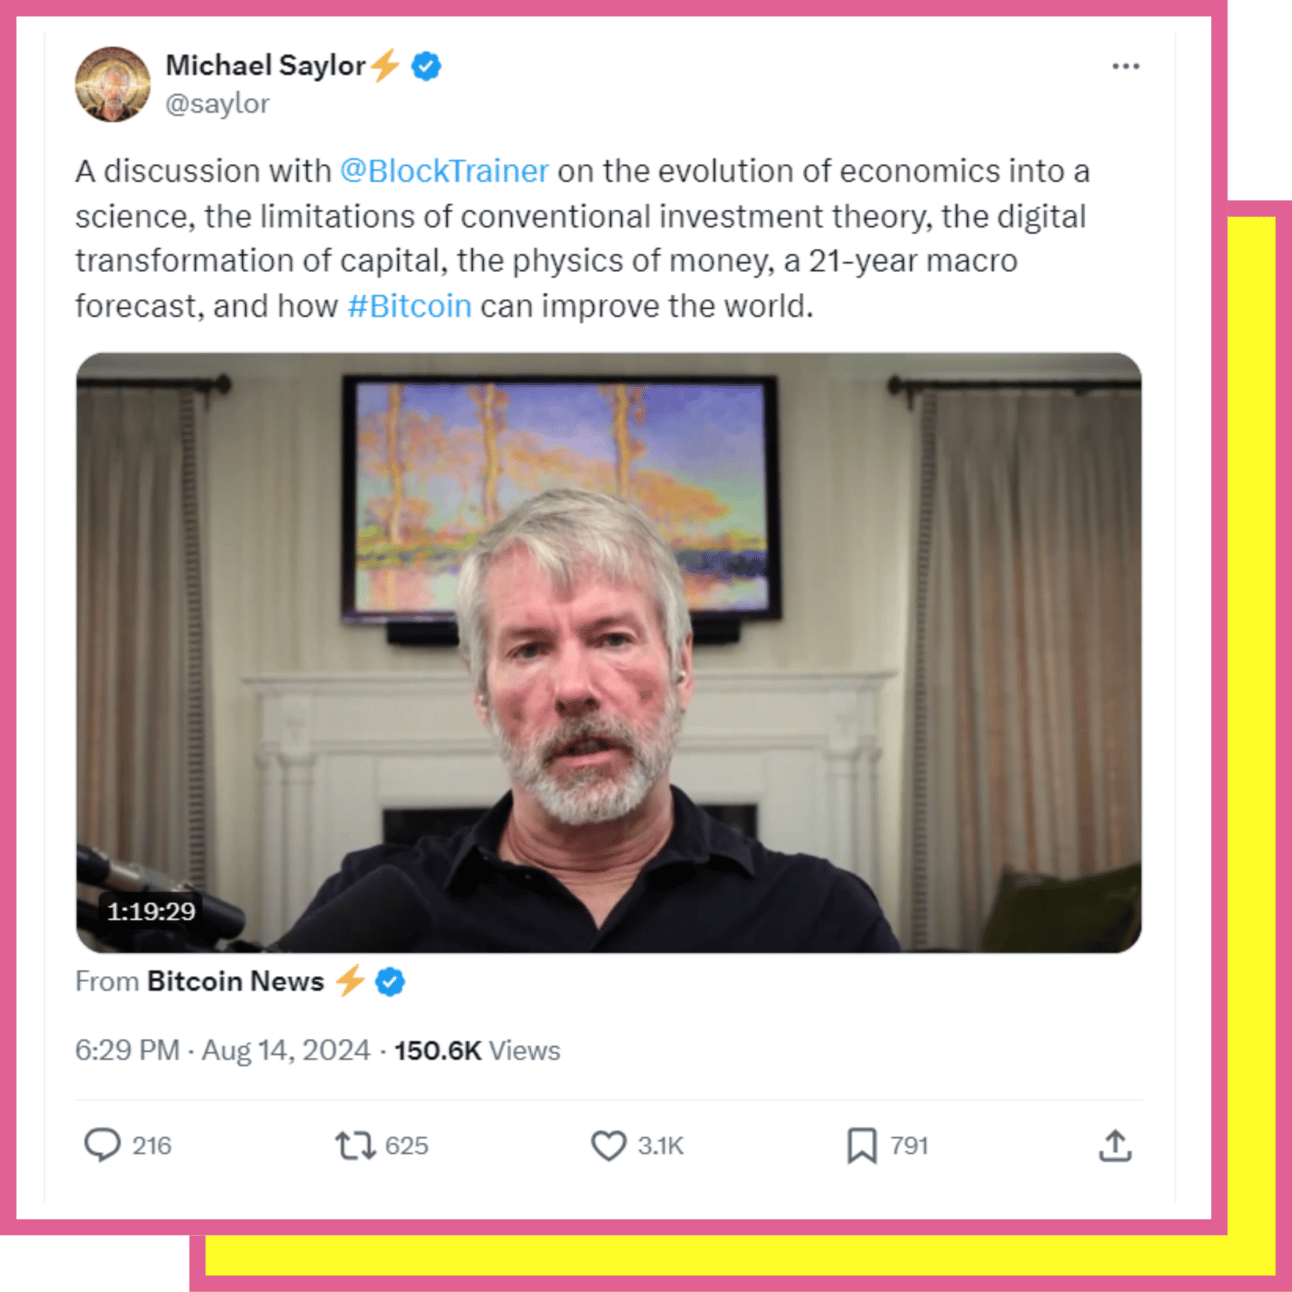Viewport: 1292px width, 1292px height.
Task: Click the @saylor handle
Action: click(x=217, y=104)
